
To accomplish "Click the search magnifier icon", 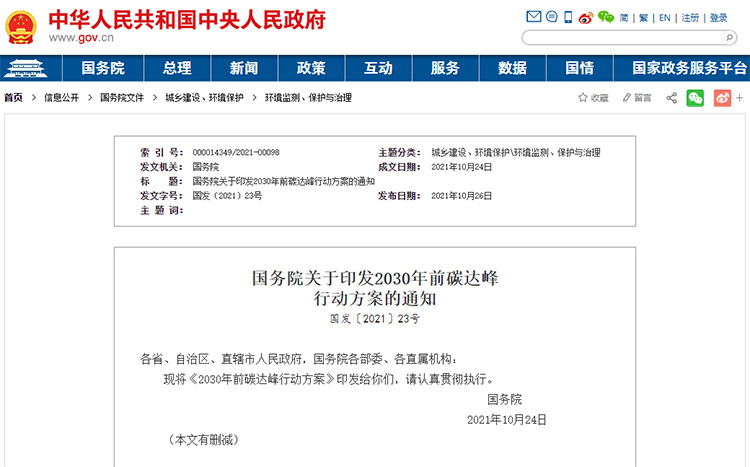I will [731, 38].
